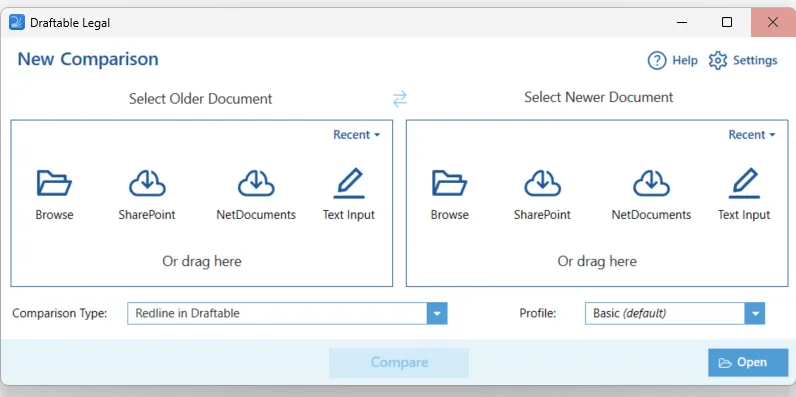This screenshot has height=397, width=796.
Task: Click Browse folder icon under Newer Document
Action: [x=449, y=183]
